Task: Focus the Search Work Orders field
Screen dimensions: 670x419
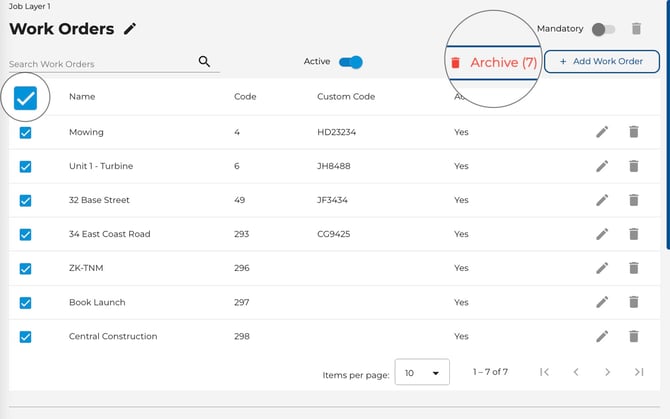Action: (x=100, y=64)
